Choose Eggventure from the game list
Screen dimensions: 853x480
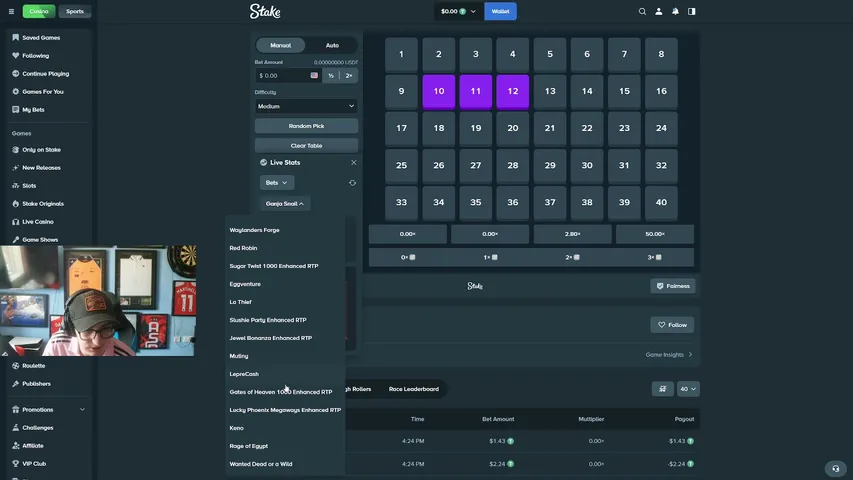[x=245, y=284]
